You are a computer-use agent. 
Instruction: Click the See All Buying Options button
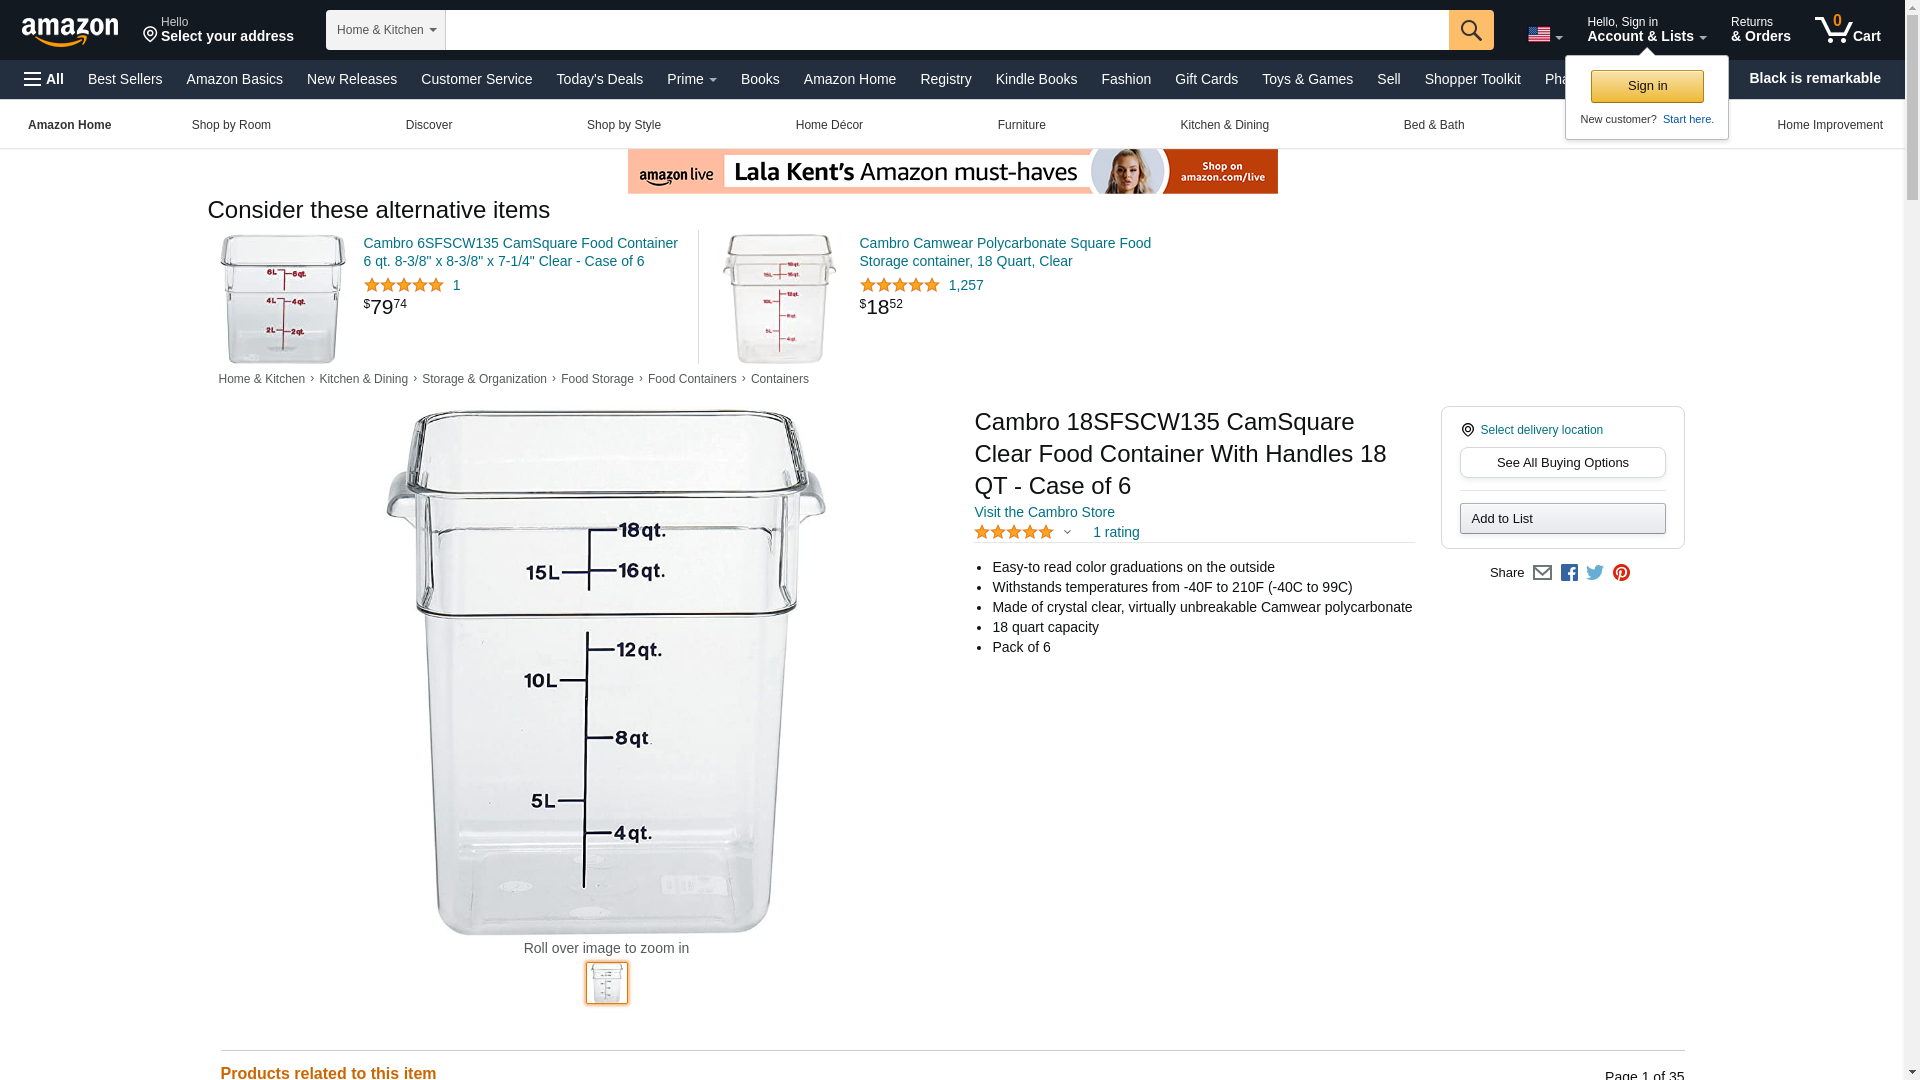(x=1562, y=463)
